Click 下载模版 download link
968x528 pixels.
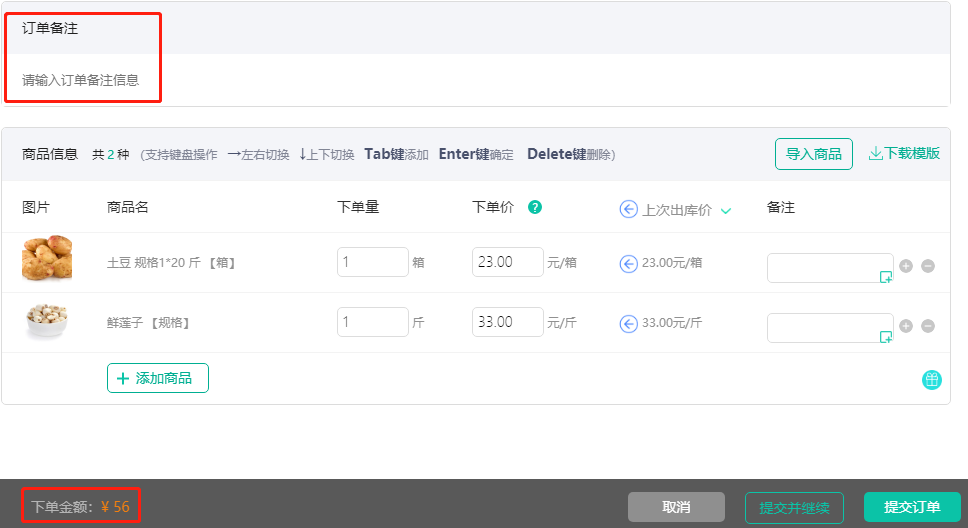904,154
